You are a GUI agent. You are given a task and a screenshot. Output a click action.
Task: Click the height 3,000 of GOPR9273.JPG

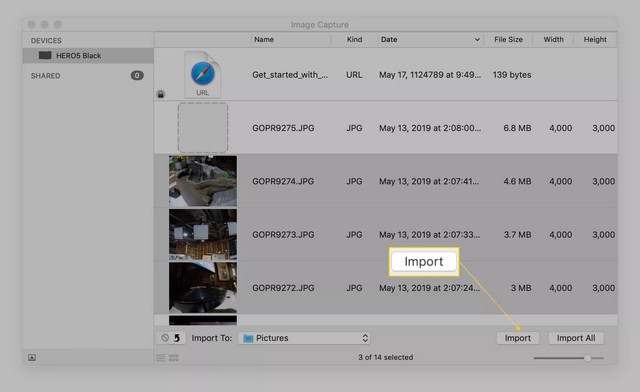604,235
